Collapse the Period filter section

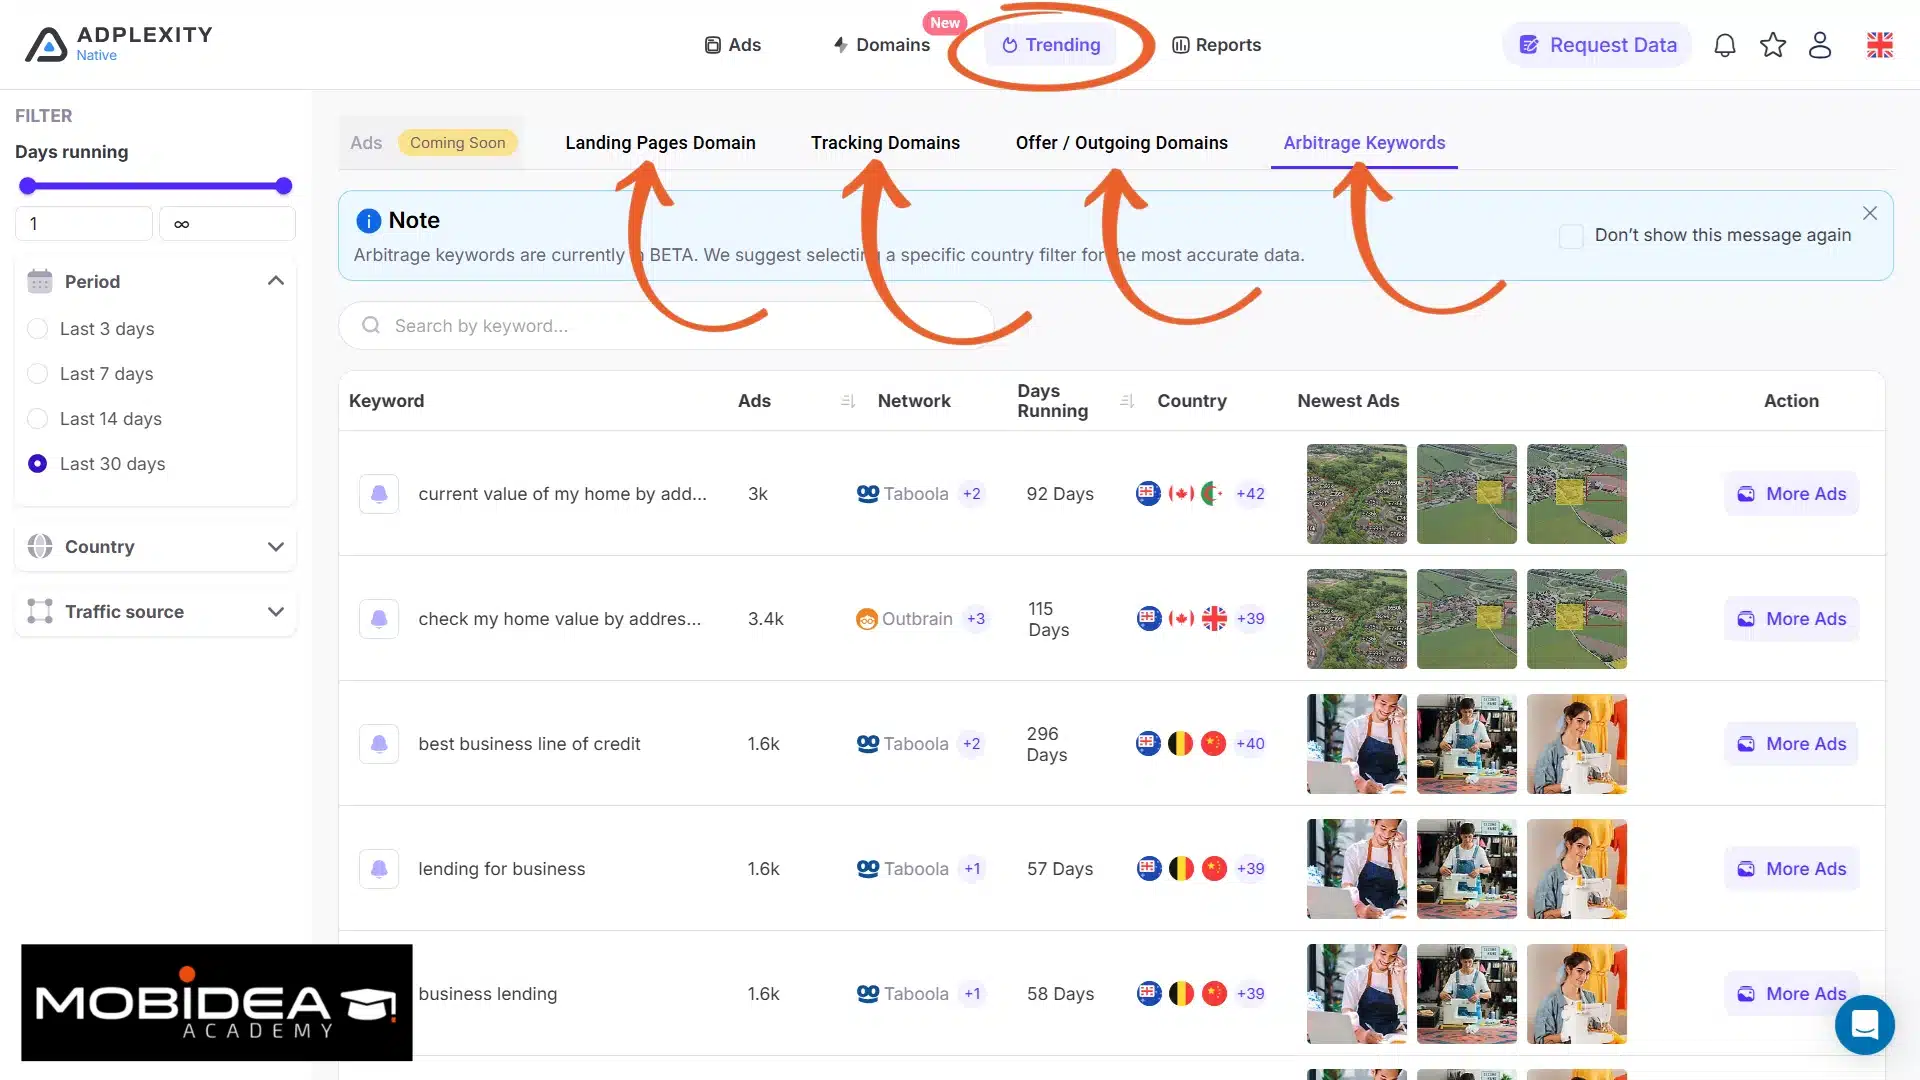(276, 281)
